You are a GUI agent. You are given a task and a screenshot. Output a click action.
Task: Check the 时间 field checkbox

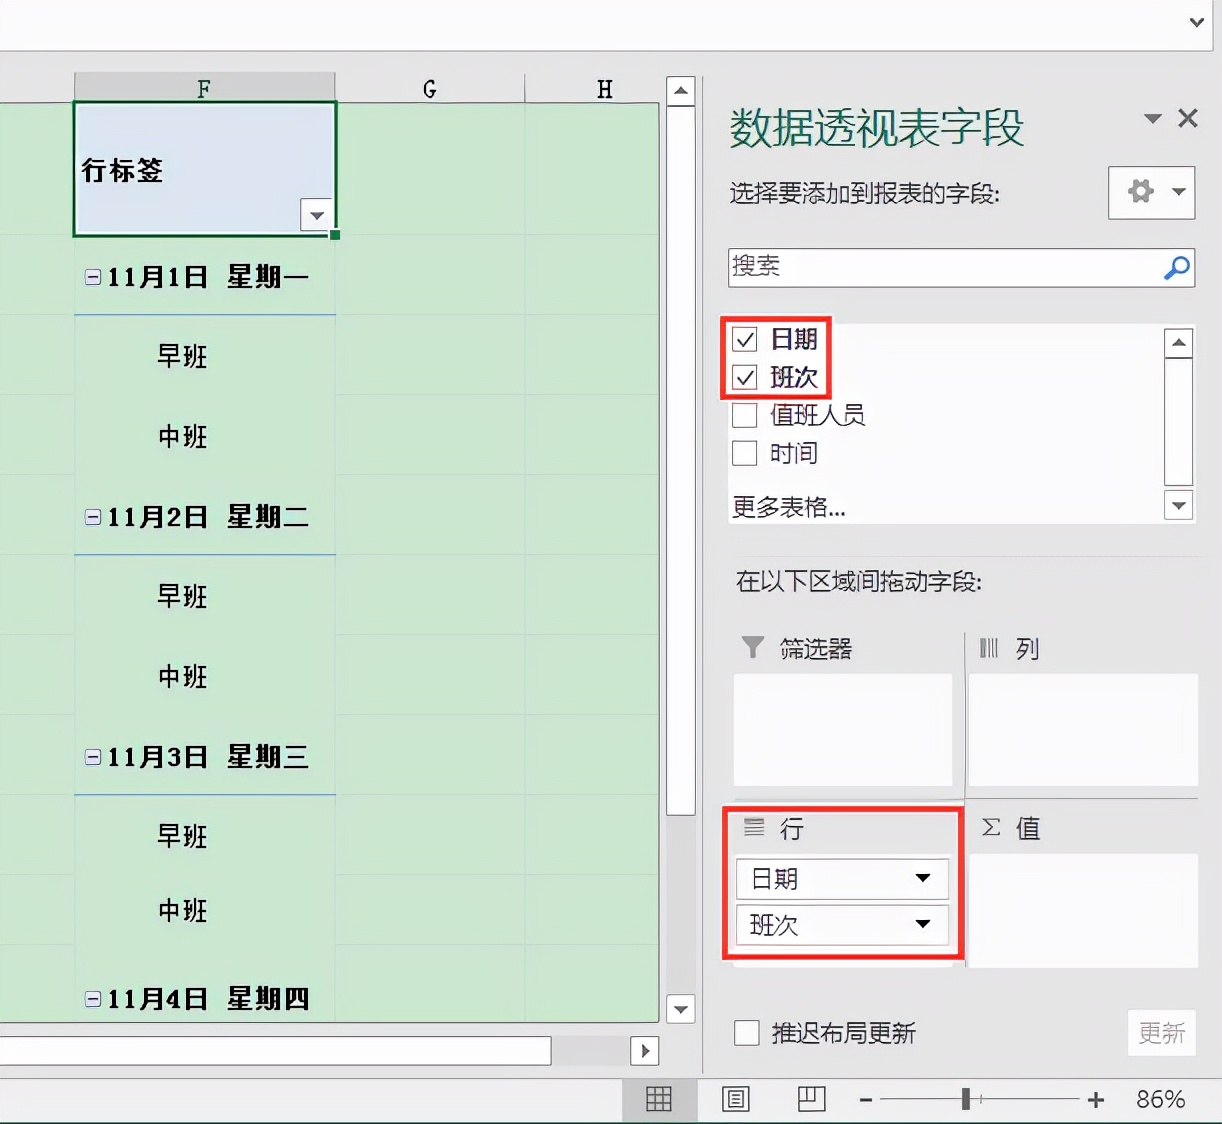pos(745,453)
